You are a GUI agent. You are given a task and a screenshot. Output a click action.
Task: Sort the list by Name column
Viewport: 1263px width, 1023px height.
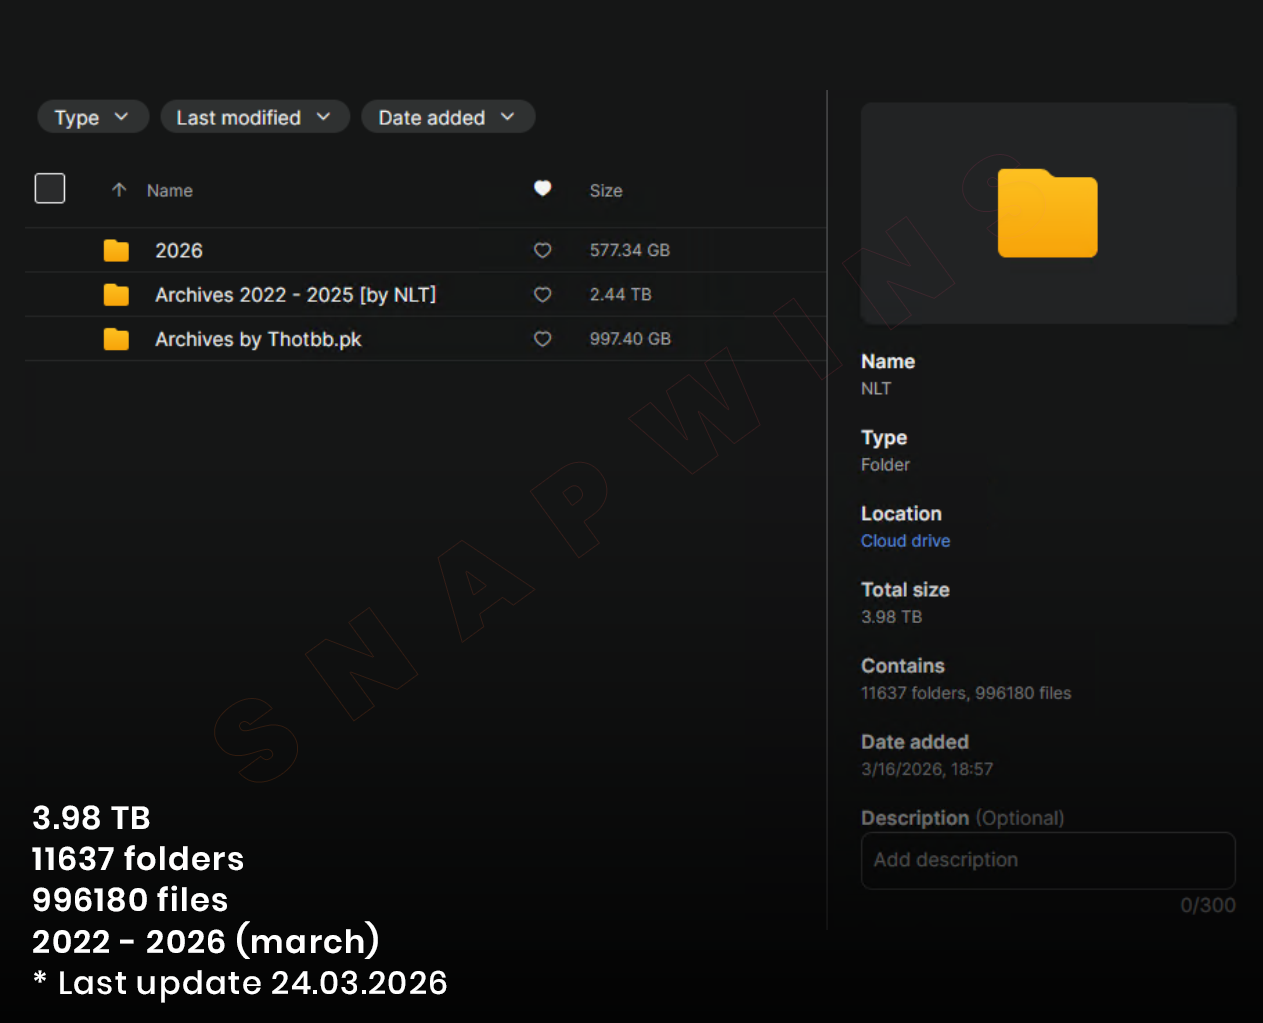(170, 190)
